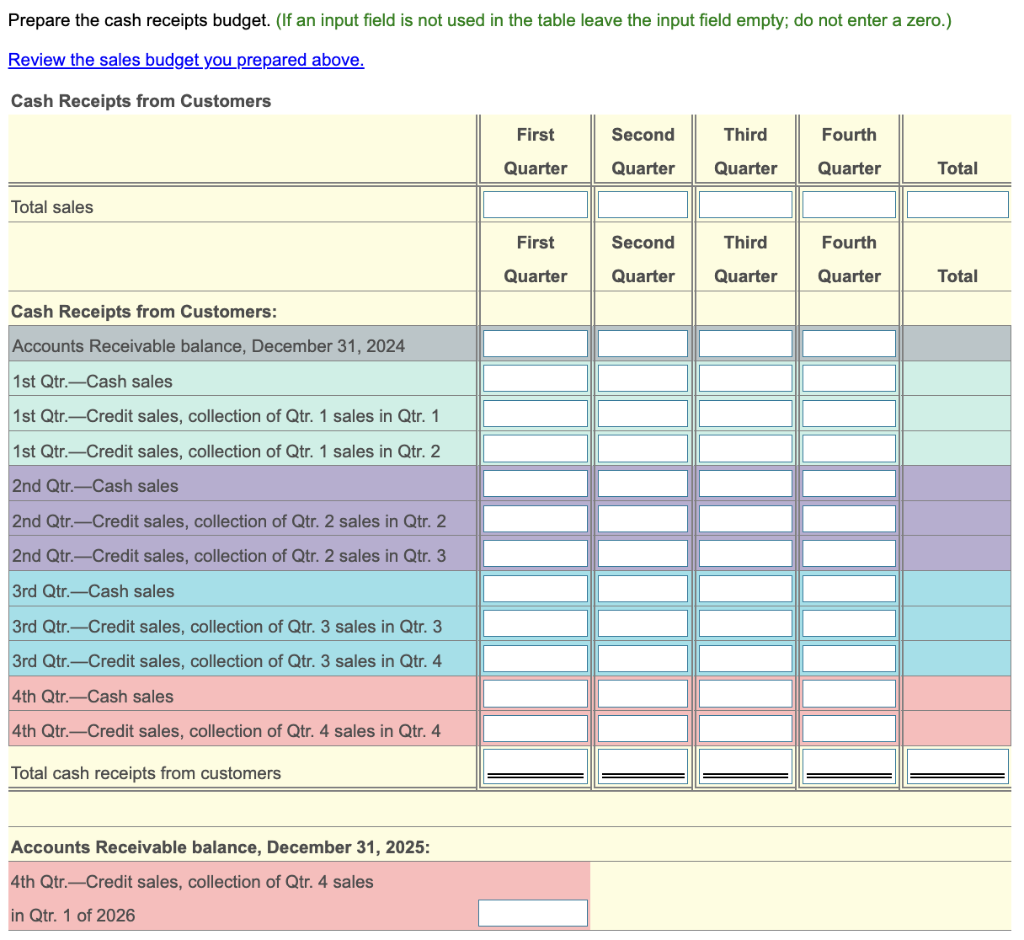Select Qtr. 2 sales collected in Qtr. 2 Second Quarter field
1024x940 pixels.
[x=643, y=519]
